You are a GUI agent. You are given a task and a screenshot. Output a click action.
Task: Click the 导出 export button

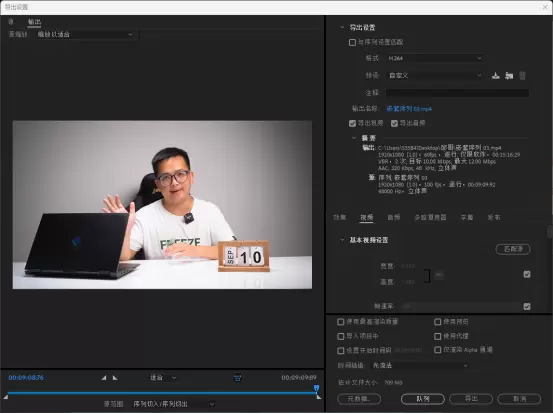pyautogui.click(x=471, y=399)
